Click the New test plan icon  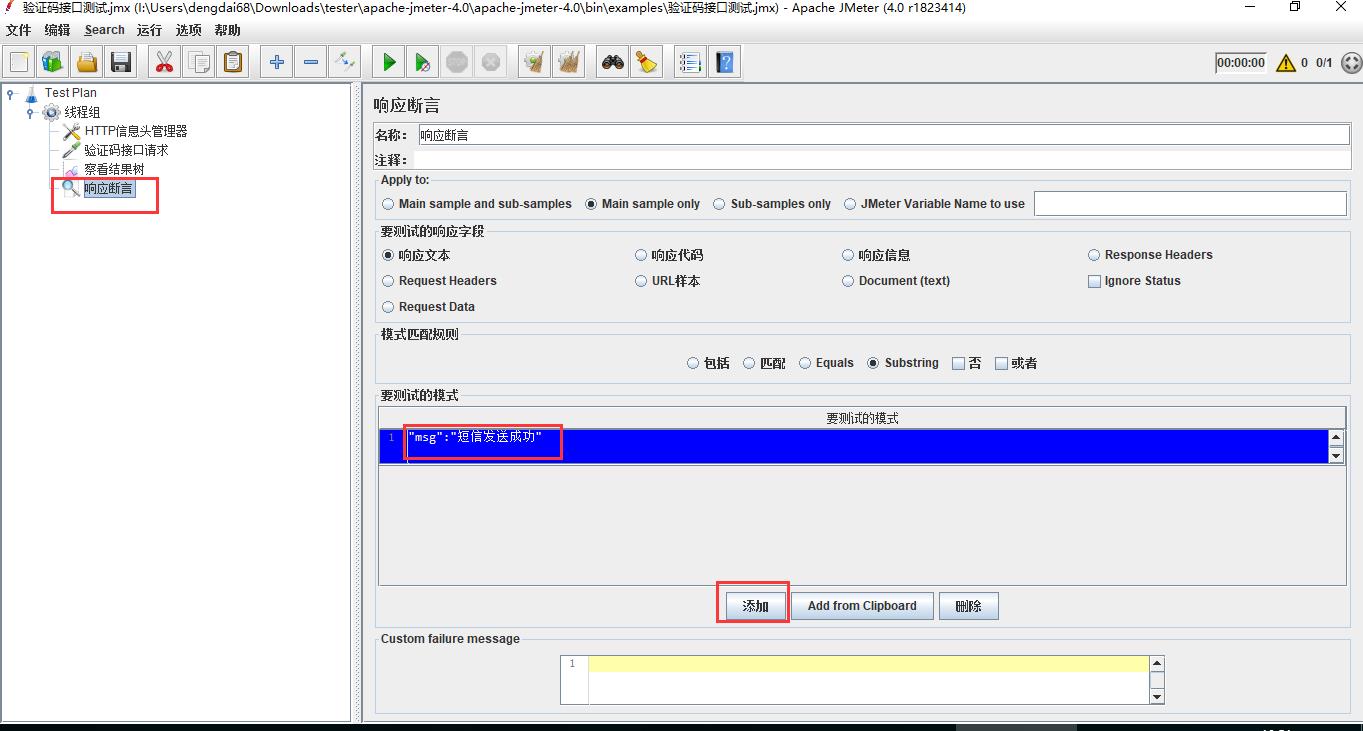pos(19,62)
